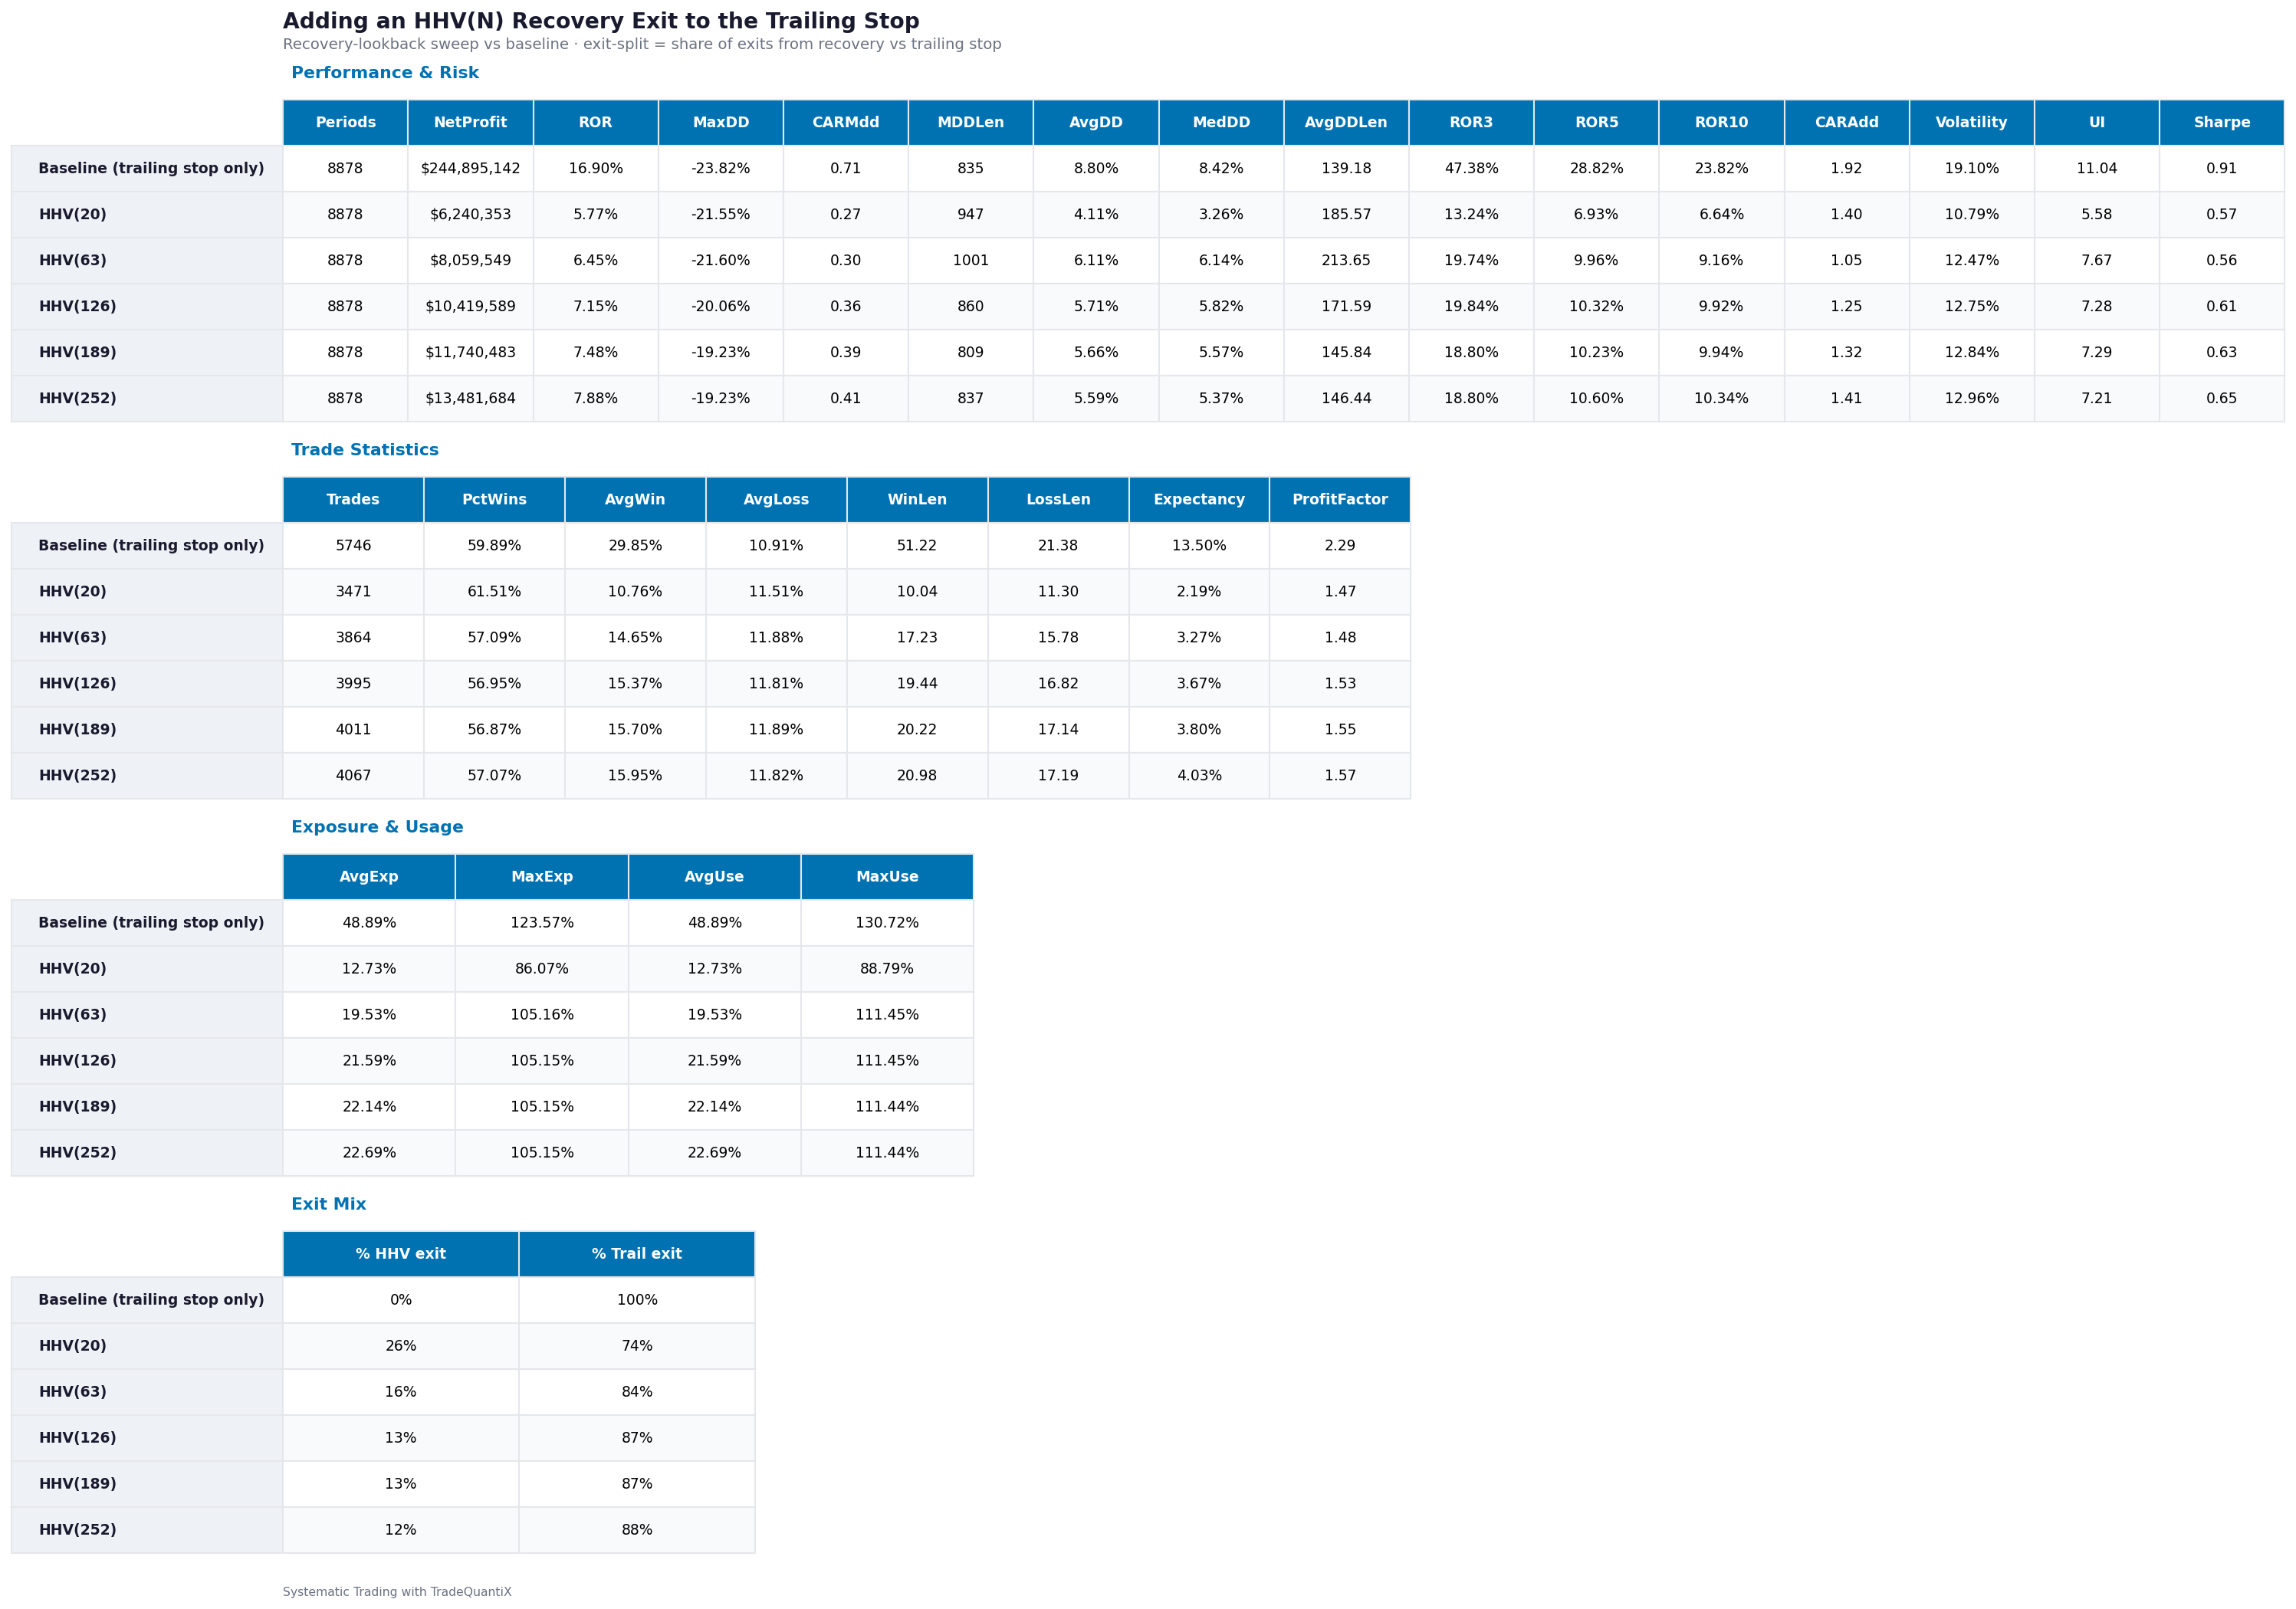
Task: Select the "Sharpe" column header
Action: [x=2222, y=123]
